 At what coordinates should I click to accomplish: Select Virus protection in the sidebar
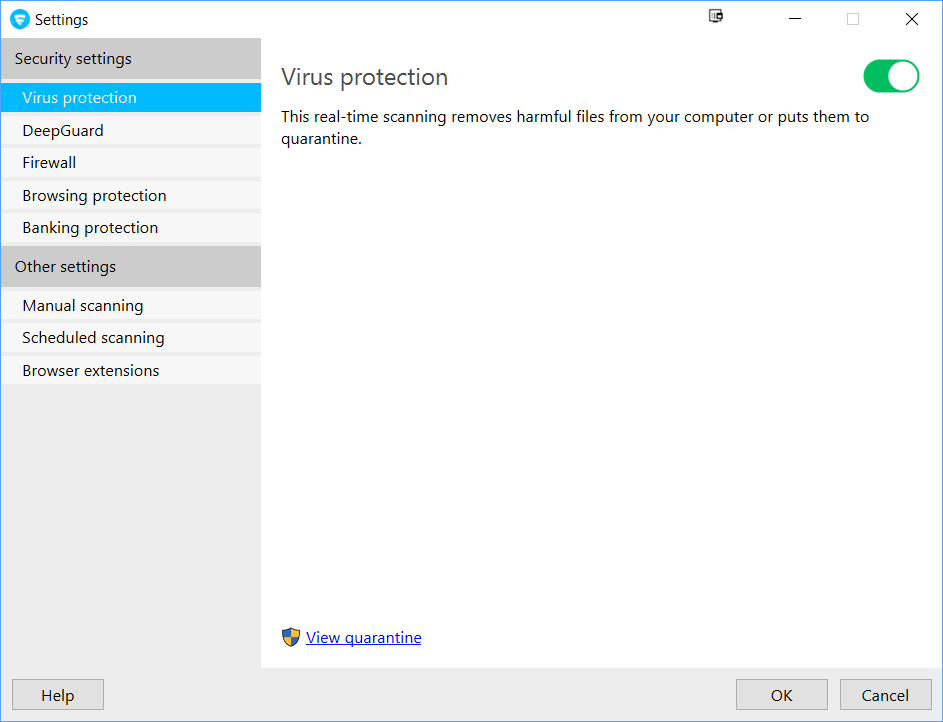[130, 98]
